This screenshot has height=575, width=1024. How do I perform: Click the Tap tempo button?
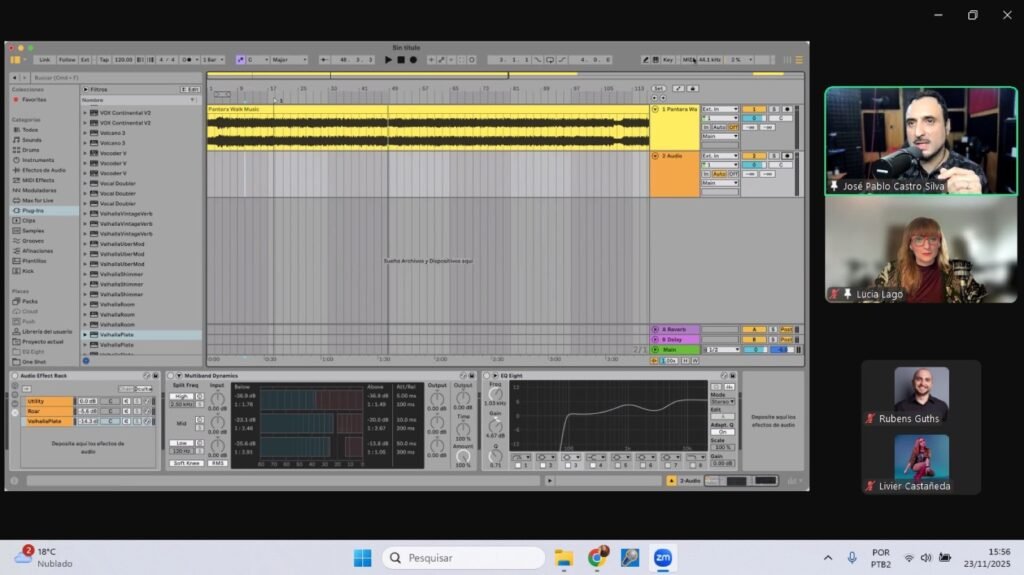click(104, 59)
